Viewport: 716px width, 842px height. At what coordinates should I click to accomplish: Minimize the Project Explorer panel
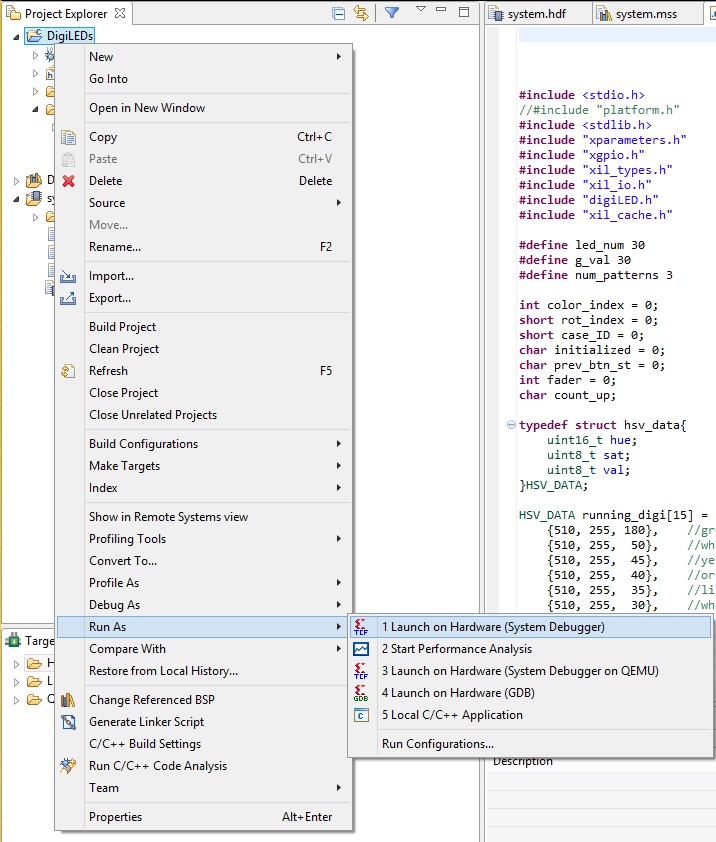pos(442,9)
